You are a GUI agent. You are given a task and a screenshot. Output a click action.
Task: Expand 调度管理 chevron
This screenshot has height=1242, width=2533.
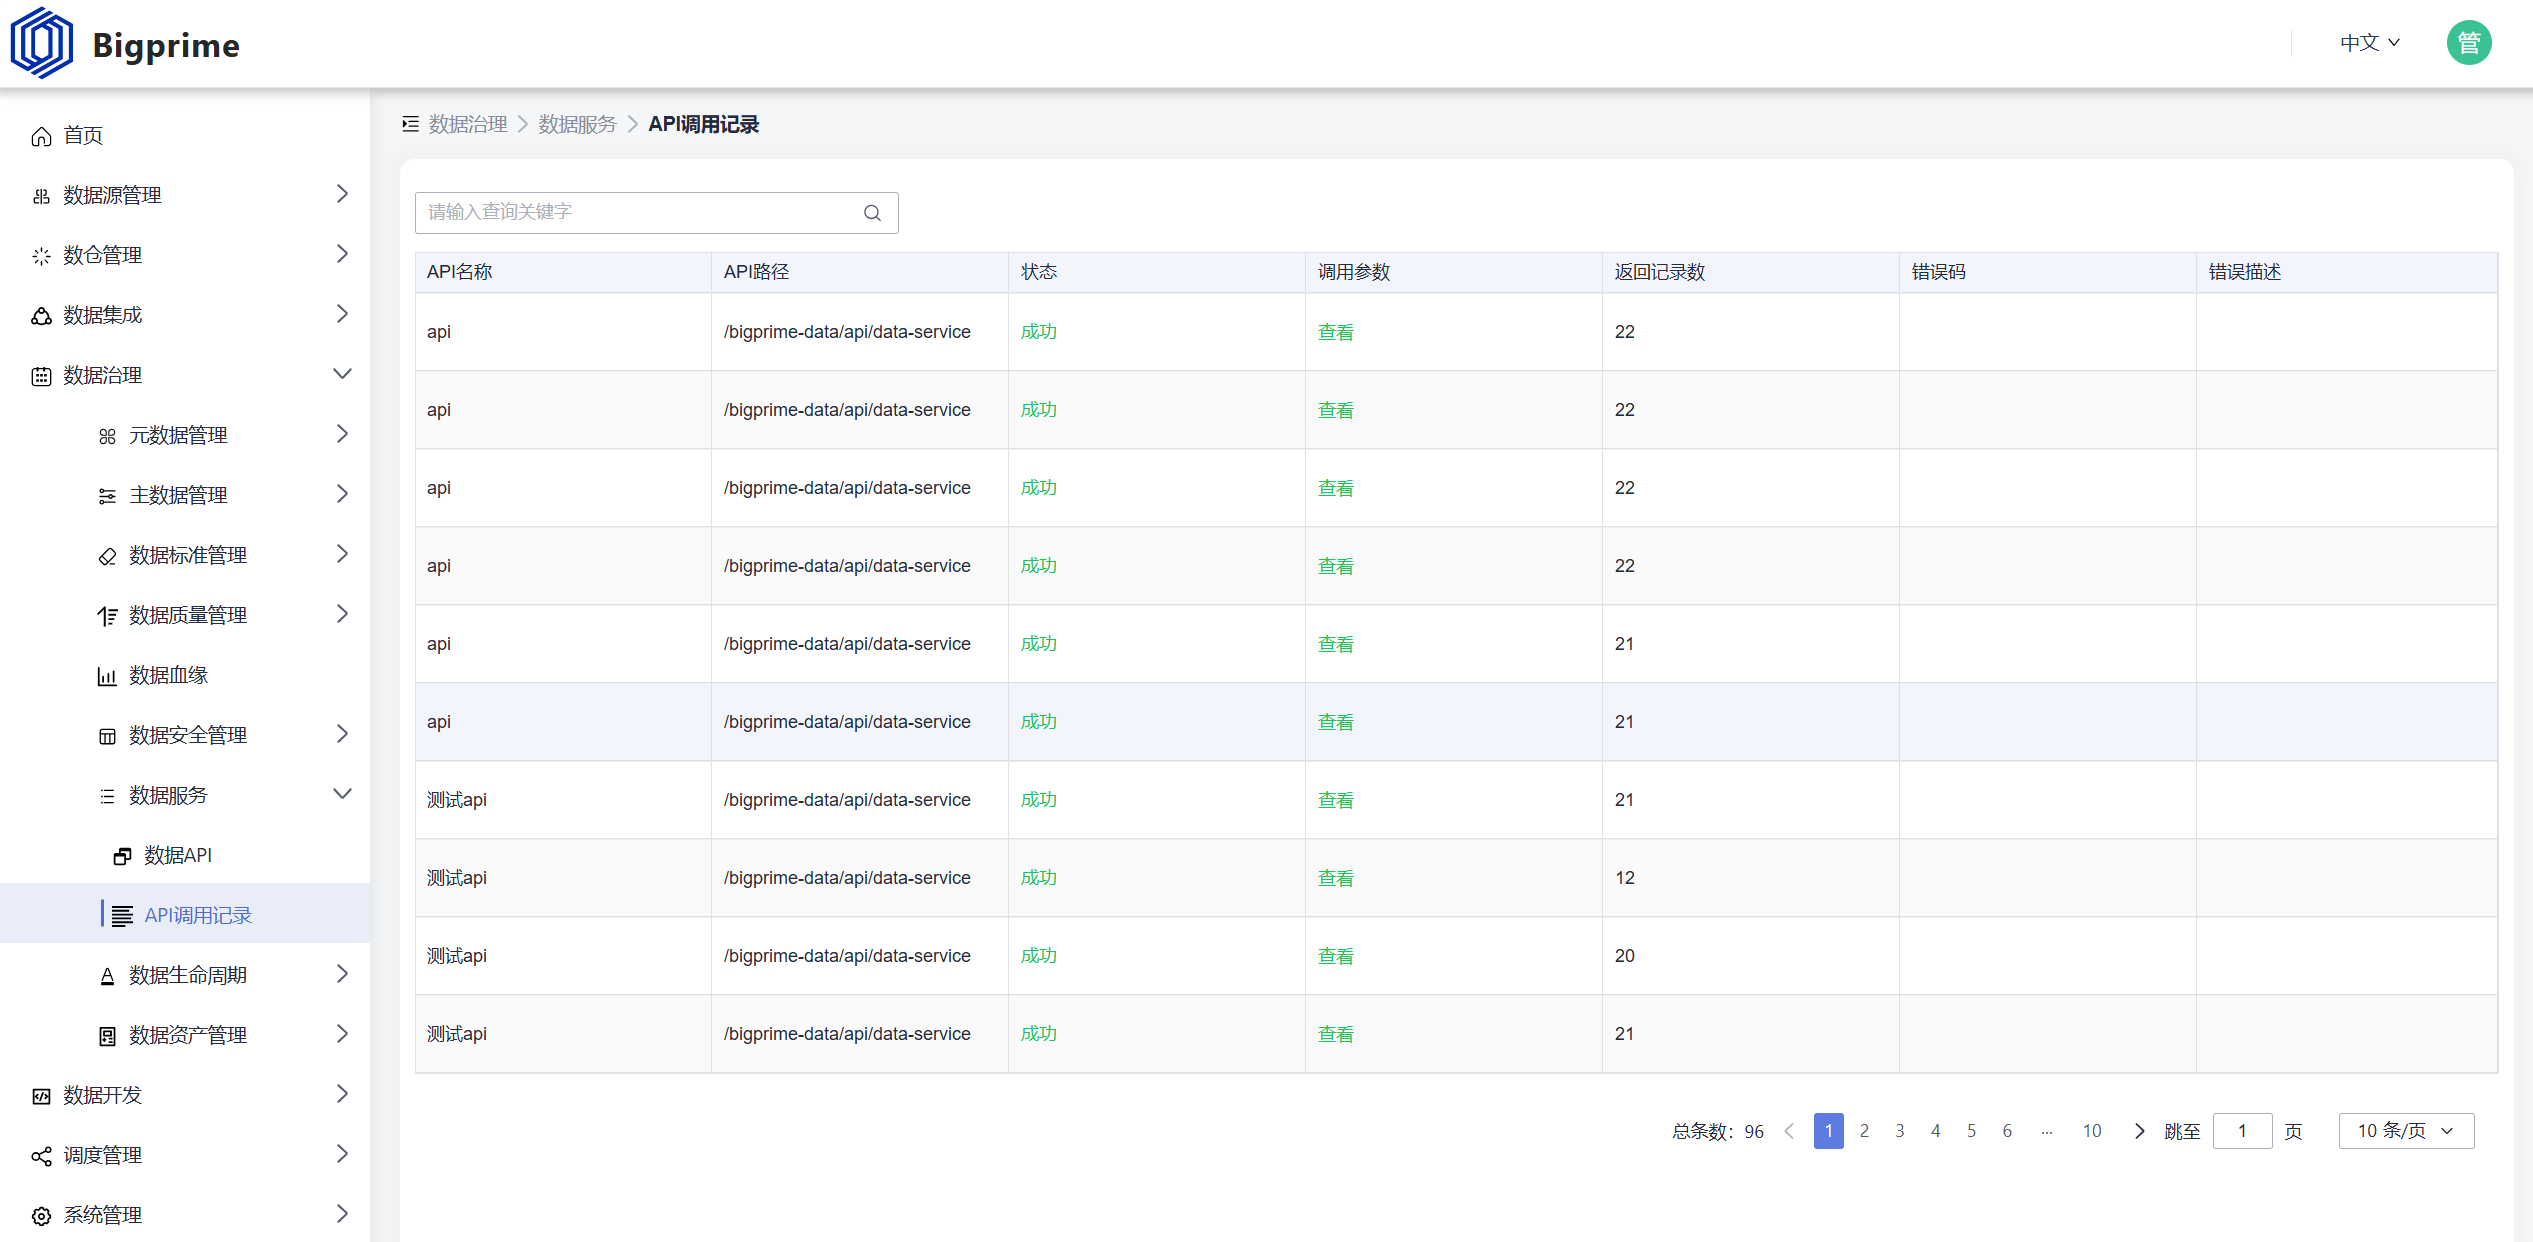point(342,1154)
